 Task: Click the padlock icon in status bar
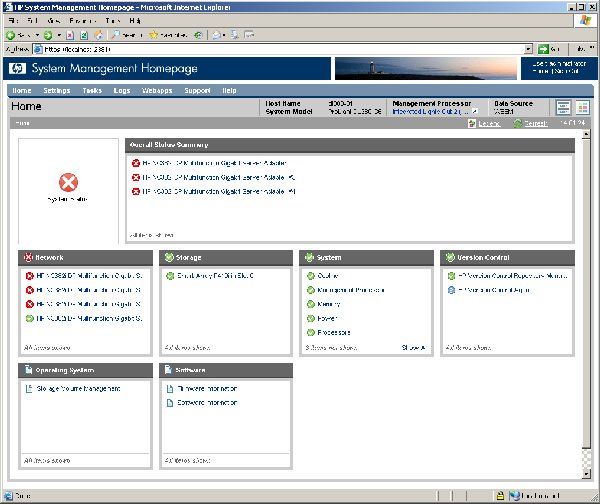click(500, 496)
